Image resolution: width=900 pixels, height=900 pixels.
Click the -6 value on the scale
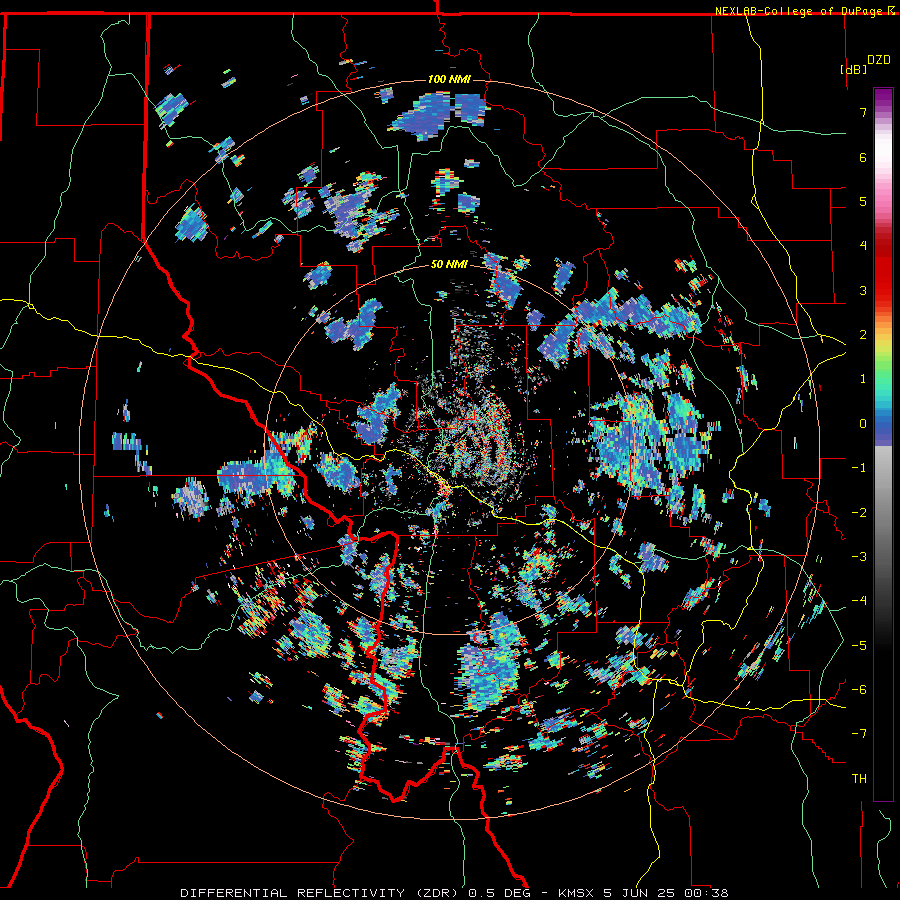point(859,689)
